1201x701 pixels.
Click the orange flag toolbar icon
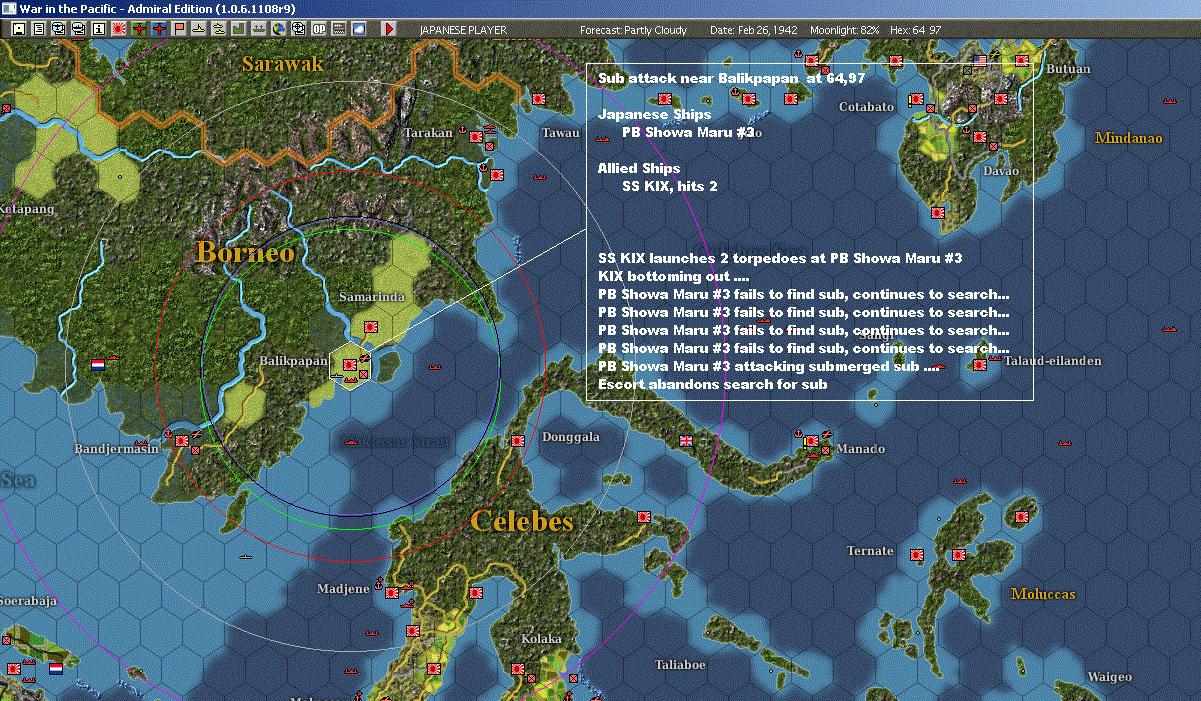pyautogui.click(x=179, y=30)
